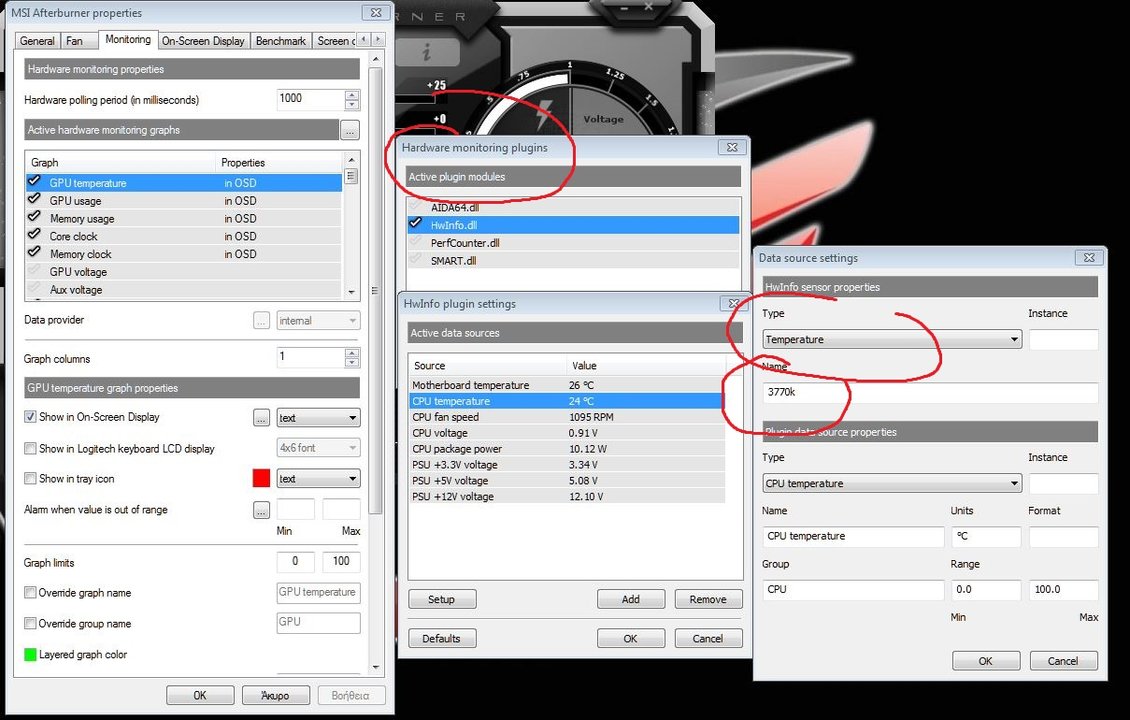This screenshot has height=720, width=1130.
Task: Open the Data provider internal dropdown
Action: [x=319, y=321]
